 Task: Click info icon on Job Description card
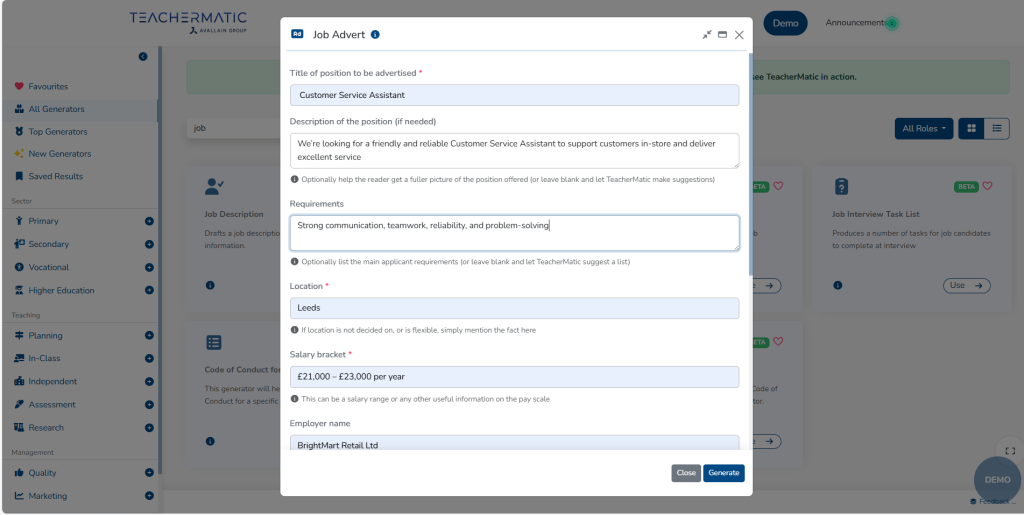pos(210,285)
